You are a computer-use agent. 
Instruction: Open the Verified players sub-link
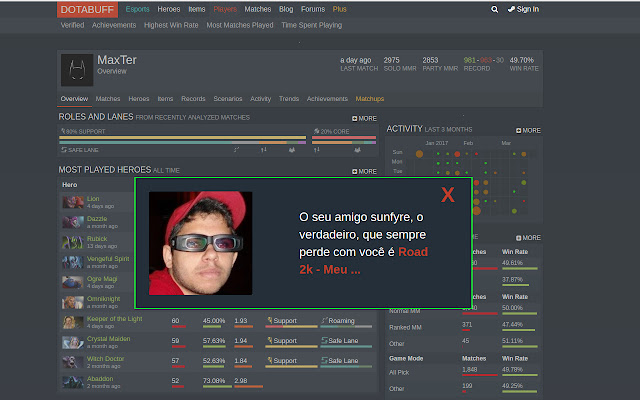click(72, 25)
